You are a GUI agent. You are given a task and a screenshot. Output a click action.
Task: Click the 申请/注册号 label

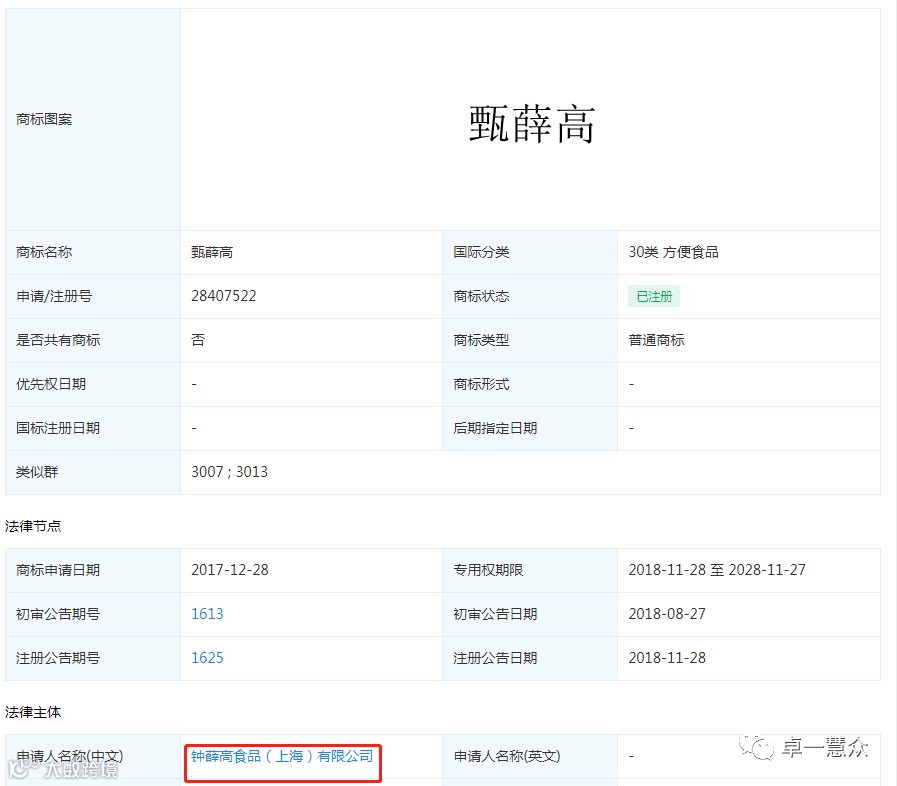(x=54, y=296)
